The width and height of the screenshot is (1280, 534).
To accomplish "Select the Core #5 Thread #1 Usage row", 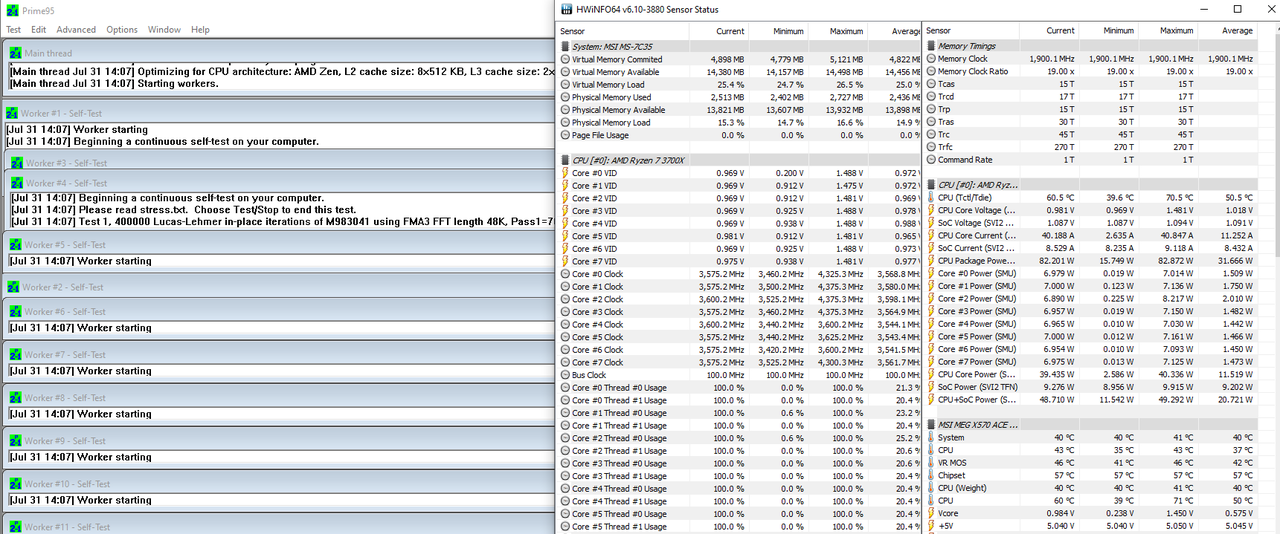I will point(739,526).
